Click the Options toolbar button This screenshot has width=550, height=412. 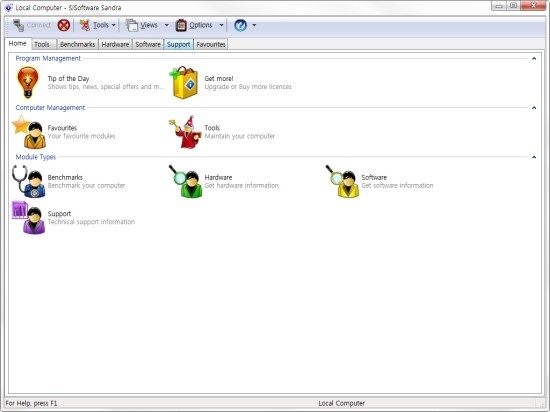[194, 25]
